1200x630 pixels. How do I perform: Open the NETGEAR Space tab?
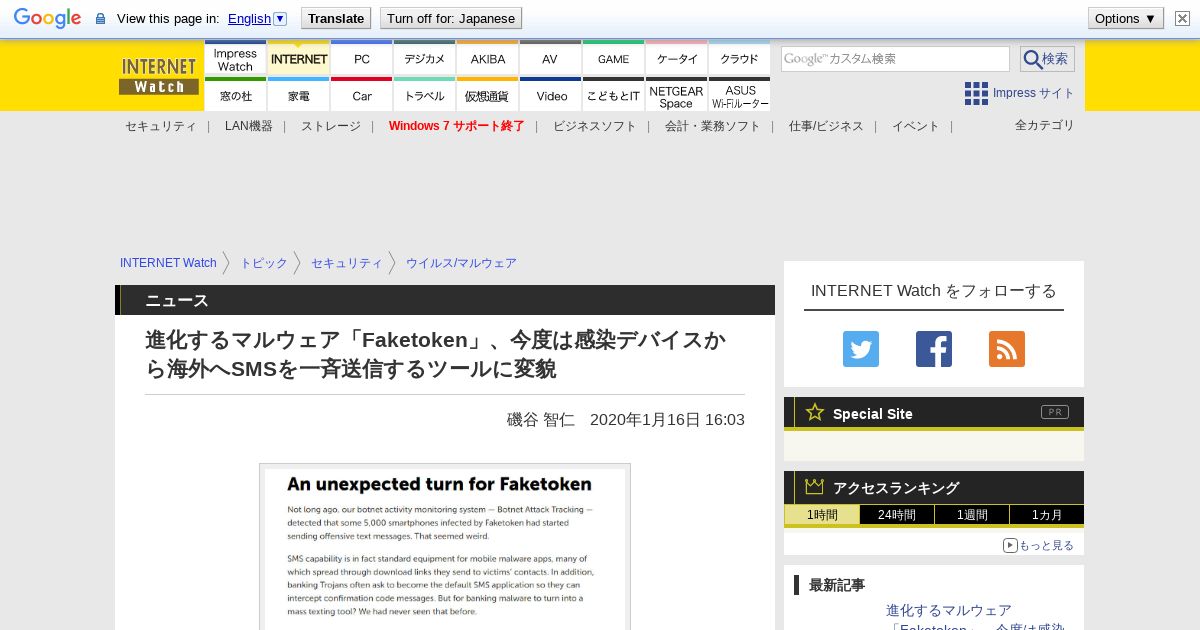(677, 95)
